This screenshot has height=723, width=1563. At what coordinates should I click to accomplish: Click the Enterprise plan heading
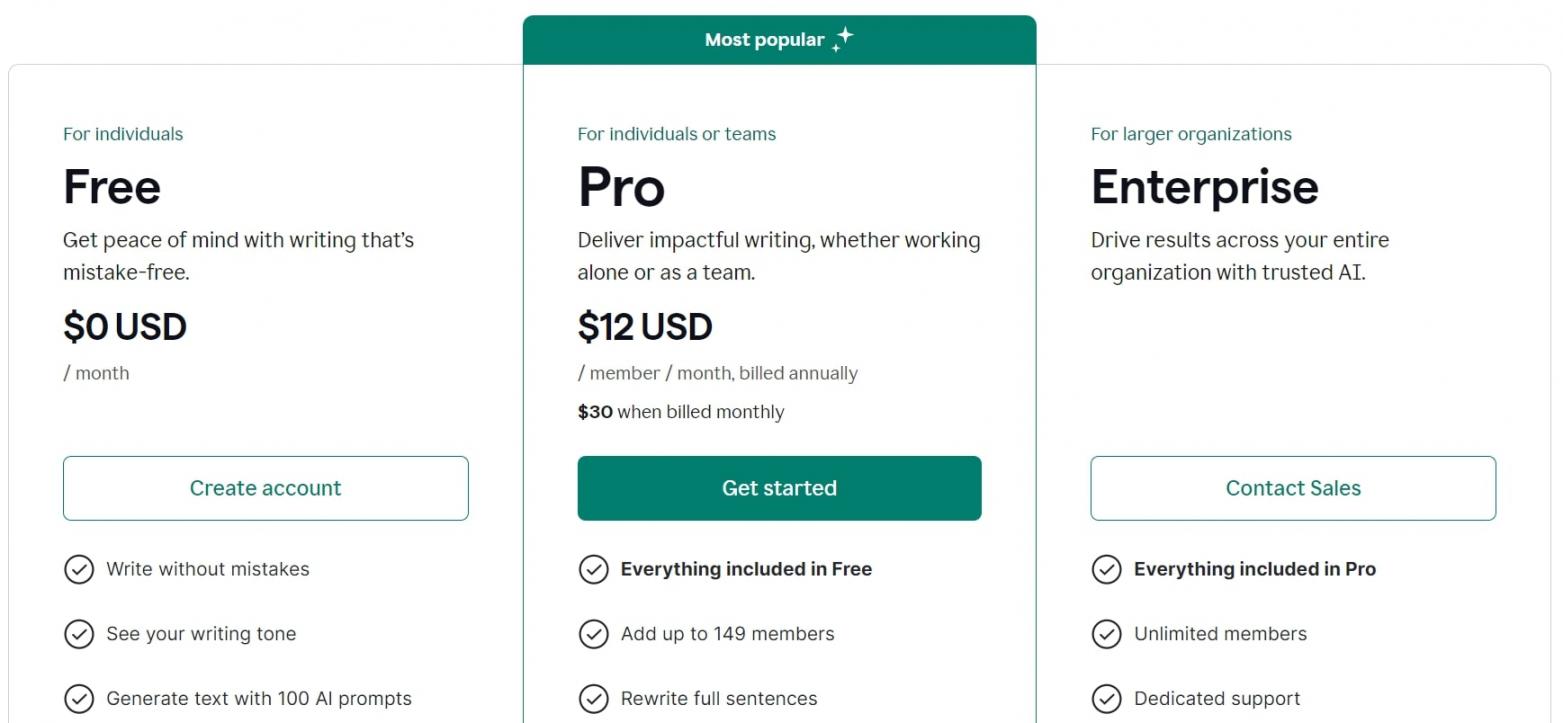pyautogui.click(x=1204, y=187)
